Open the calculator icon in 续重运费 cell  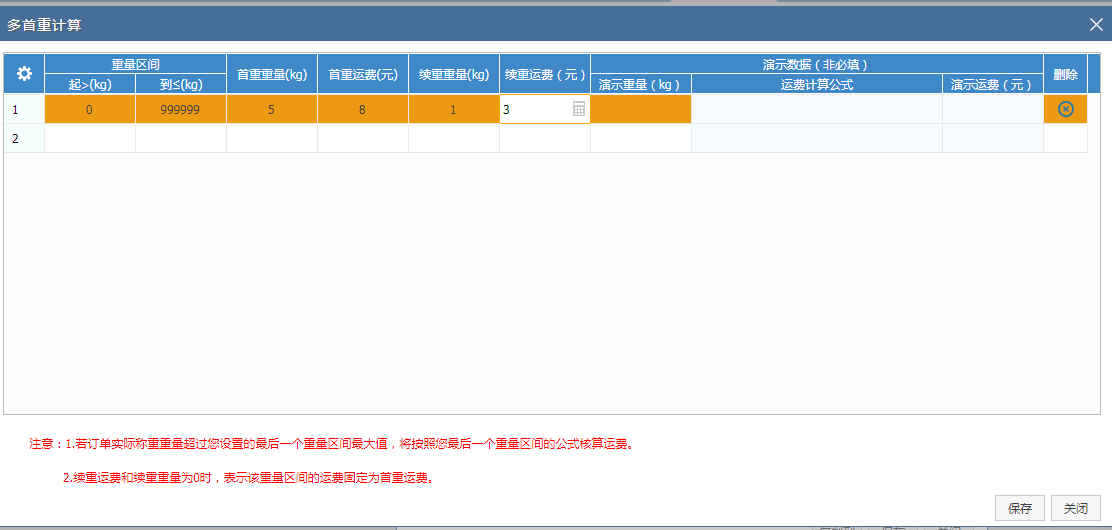(x=579, y=109)
